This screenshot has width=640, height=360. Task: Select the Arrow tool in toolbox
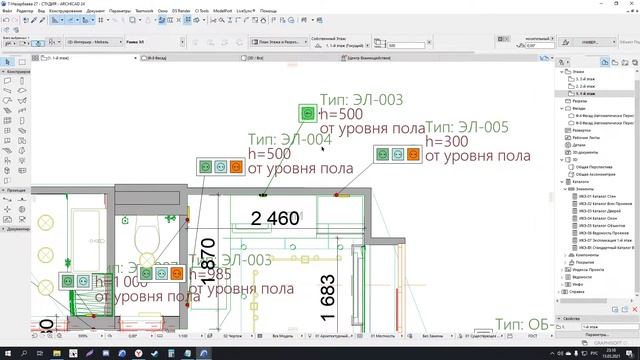tap(7, 62)
